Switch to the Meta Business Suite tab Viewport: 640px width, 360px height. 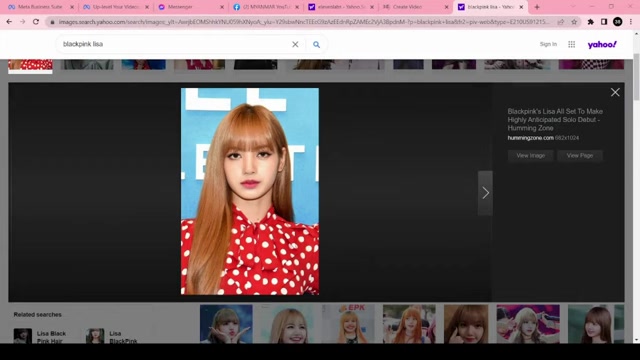[41, 7]
